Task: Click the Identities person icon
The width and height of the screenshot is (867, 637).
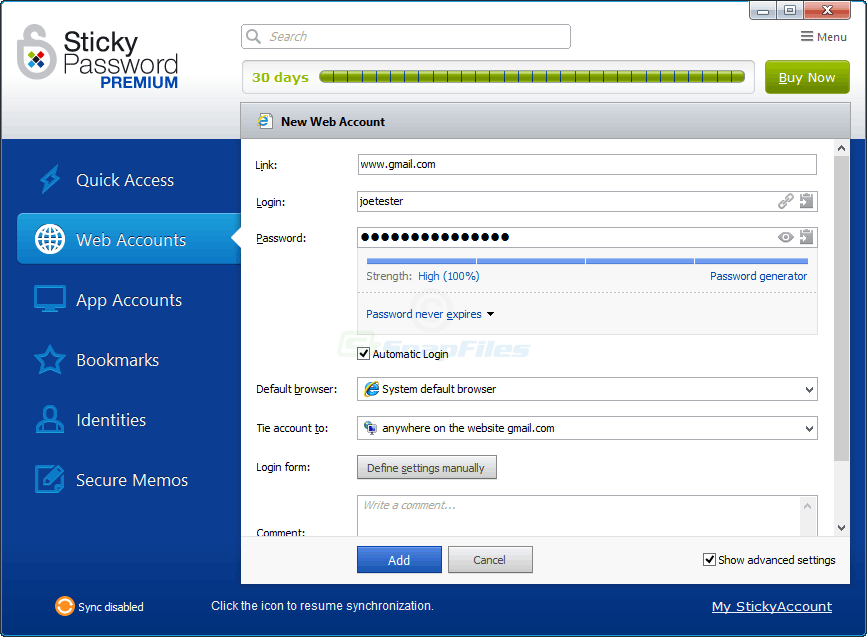Action: [50, 419]
